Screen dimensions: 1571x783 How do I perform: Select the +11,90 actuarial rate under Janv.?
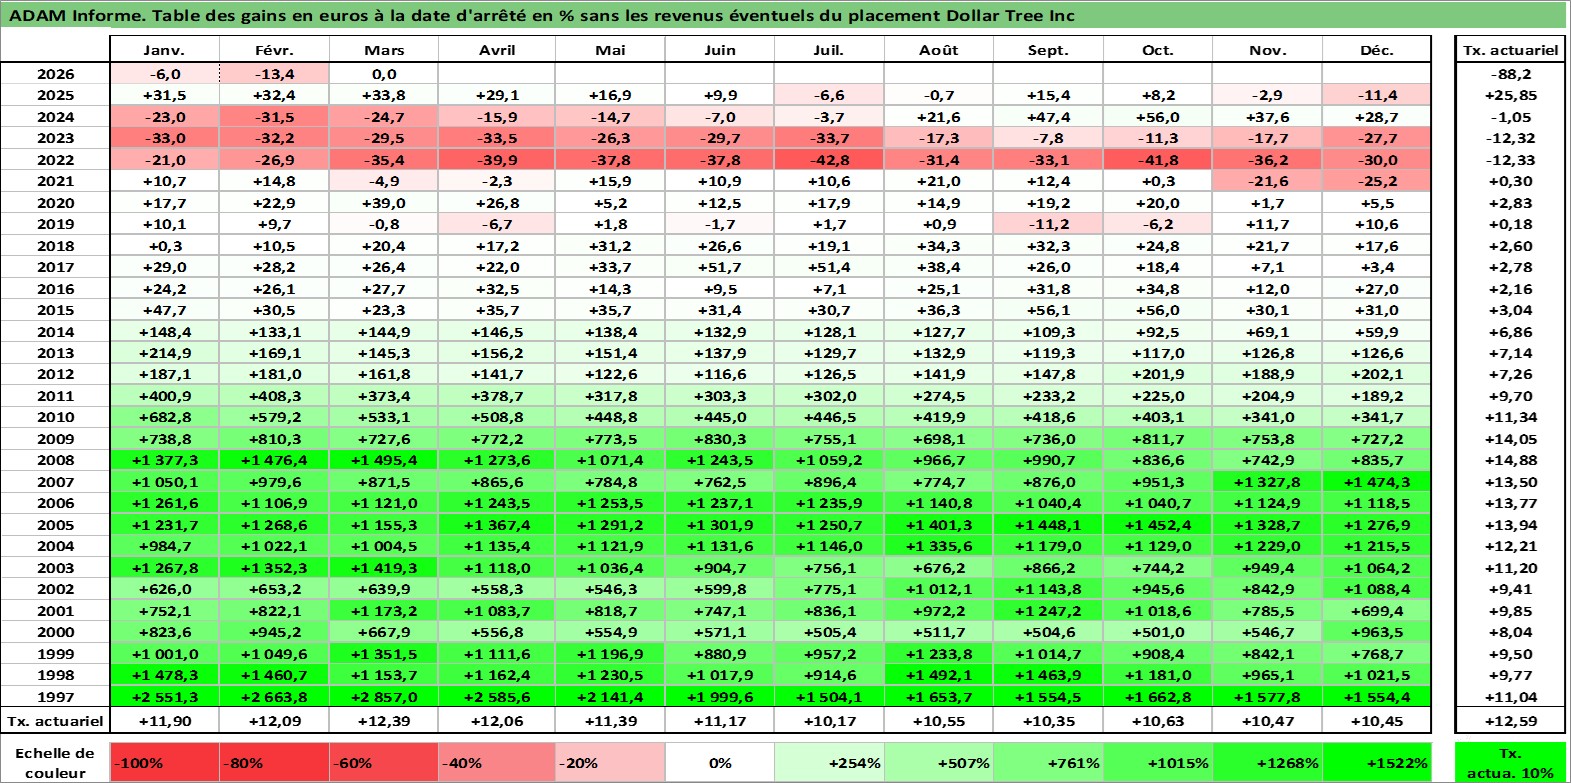[165, 721]
